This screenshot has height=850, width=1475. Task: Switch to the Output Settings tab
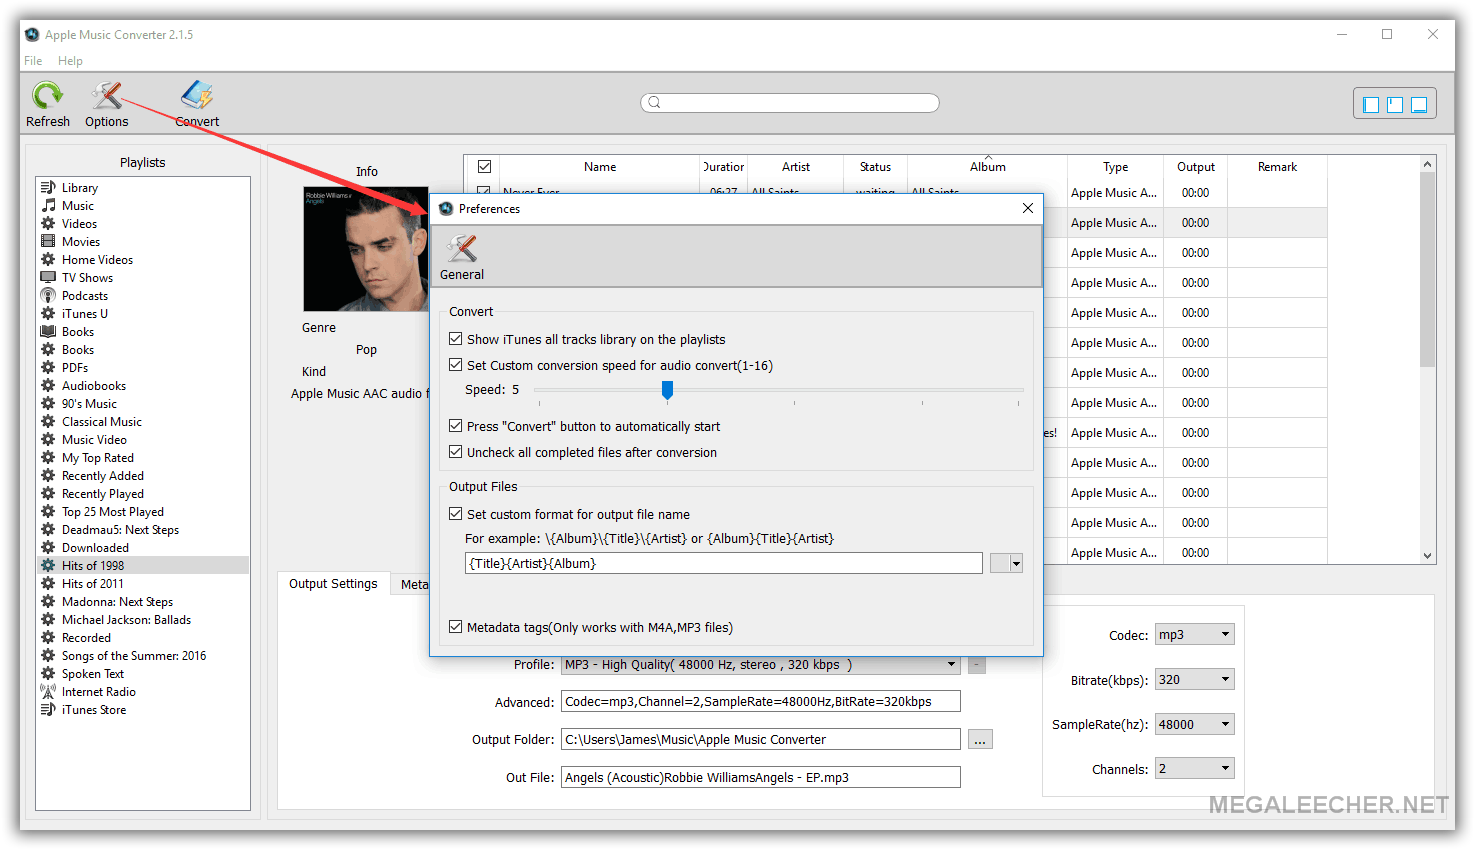pyautogui.click(x=333, y=584)
